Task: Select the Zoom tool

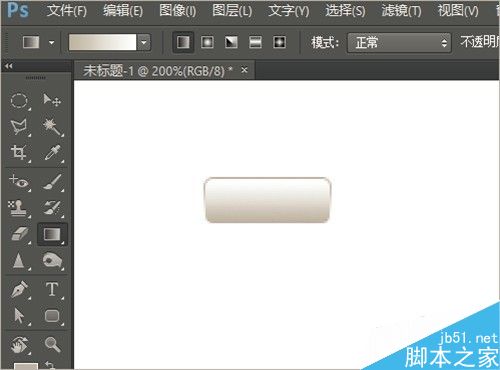Action: 52,344
